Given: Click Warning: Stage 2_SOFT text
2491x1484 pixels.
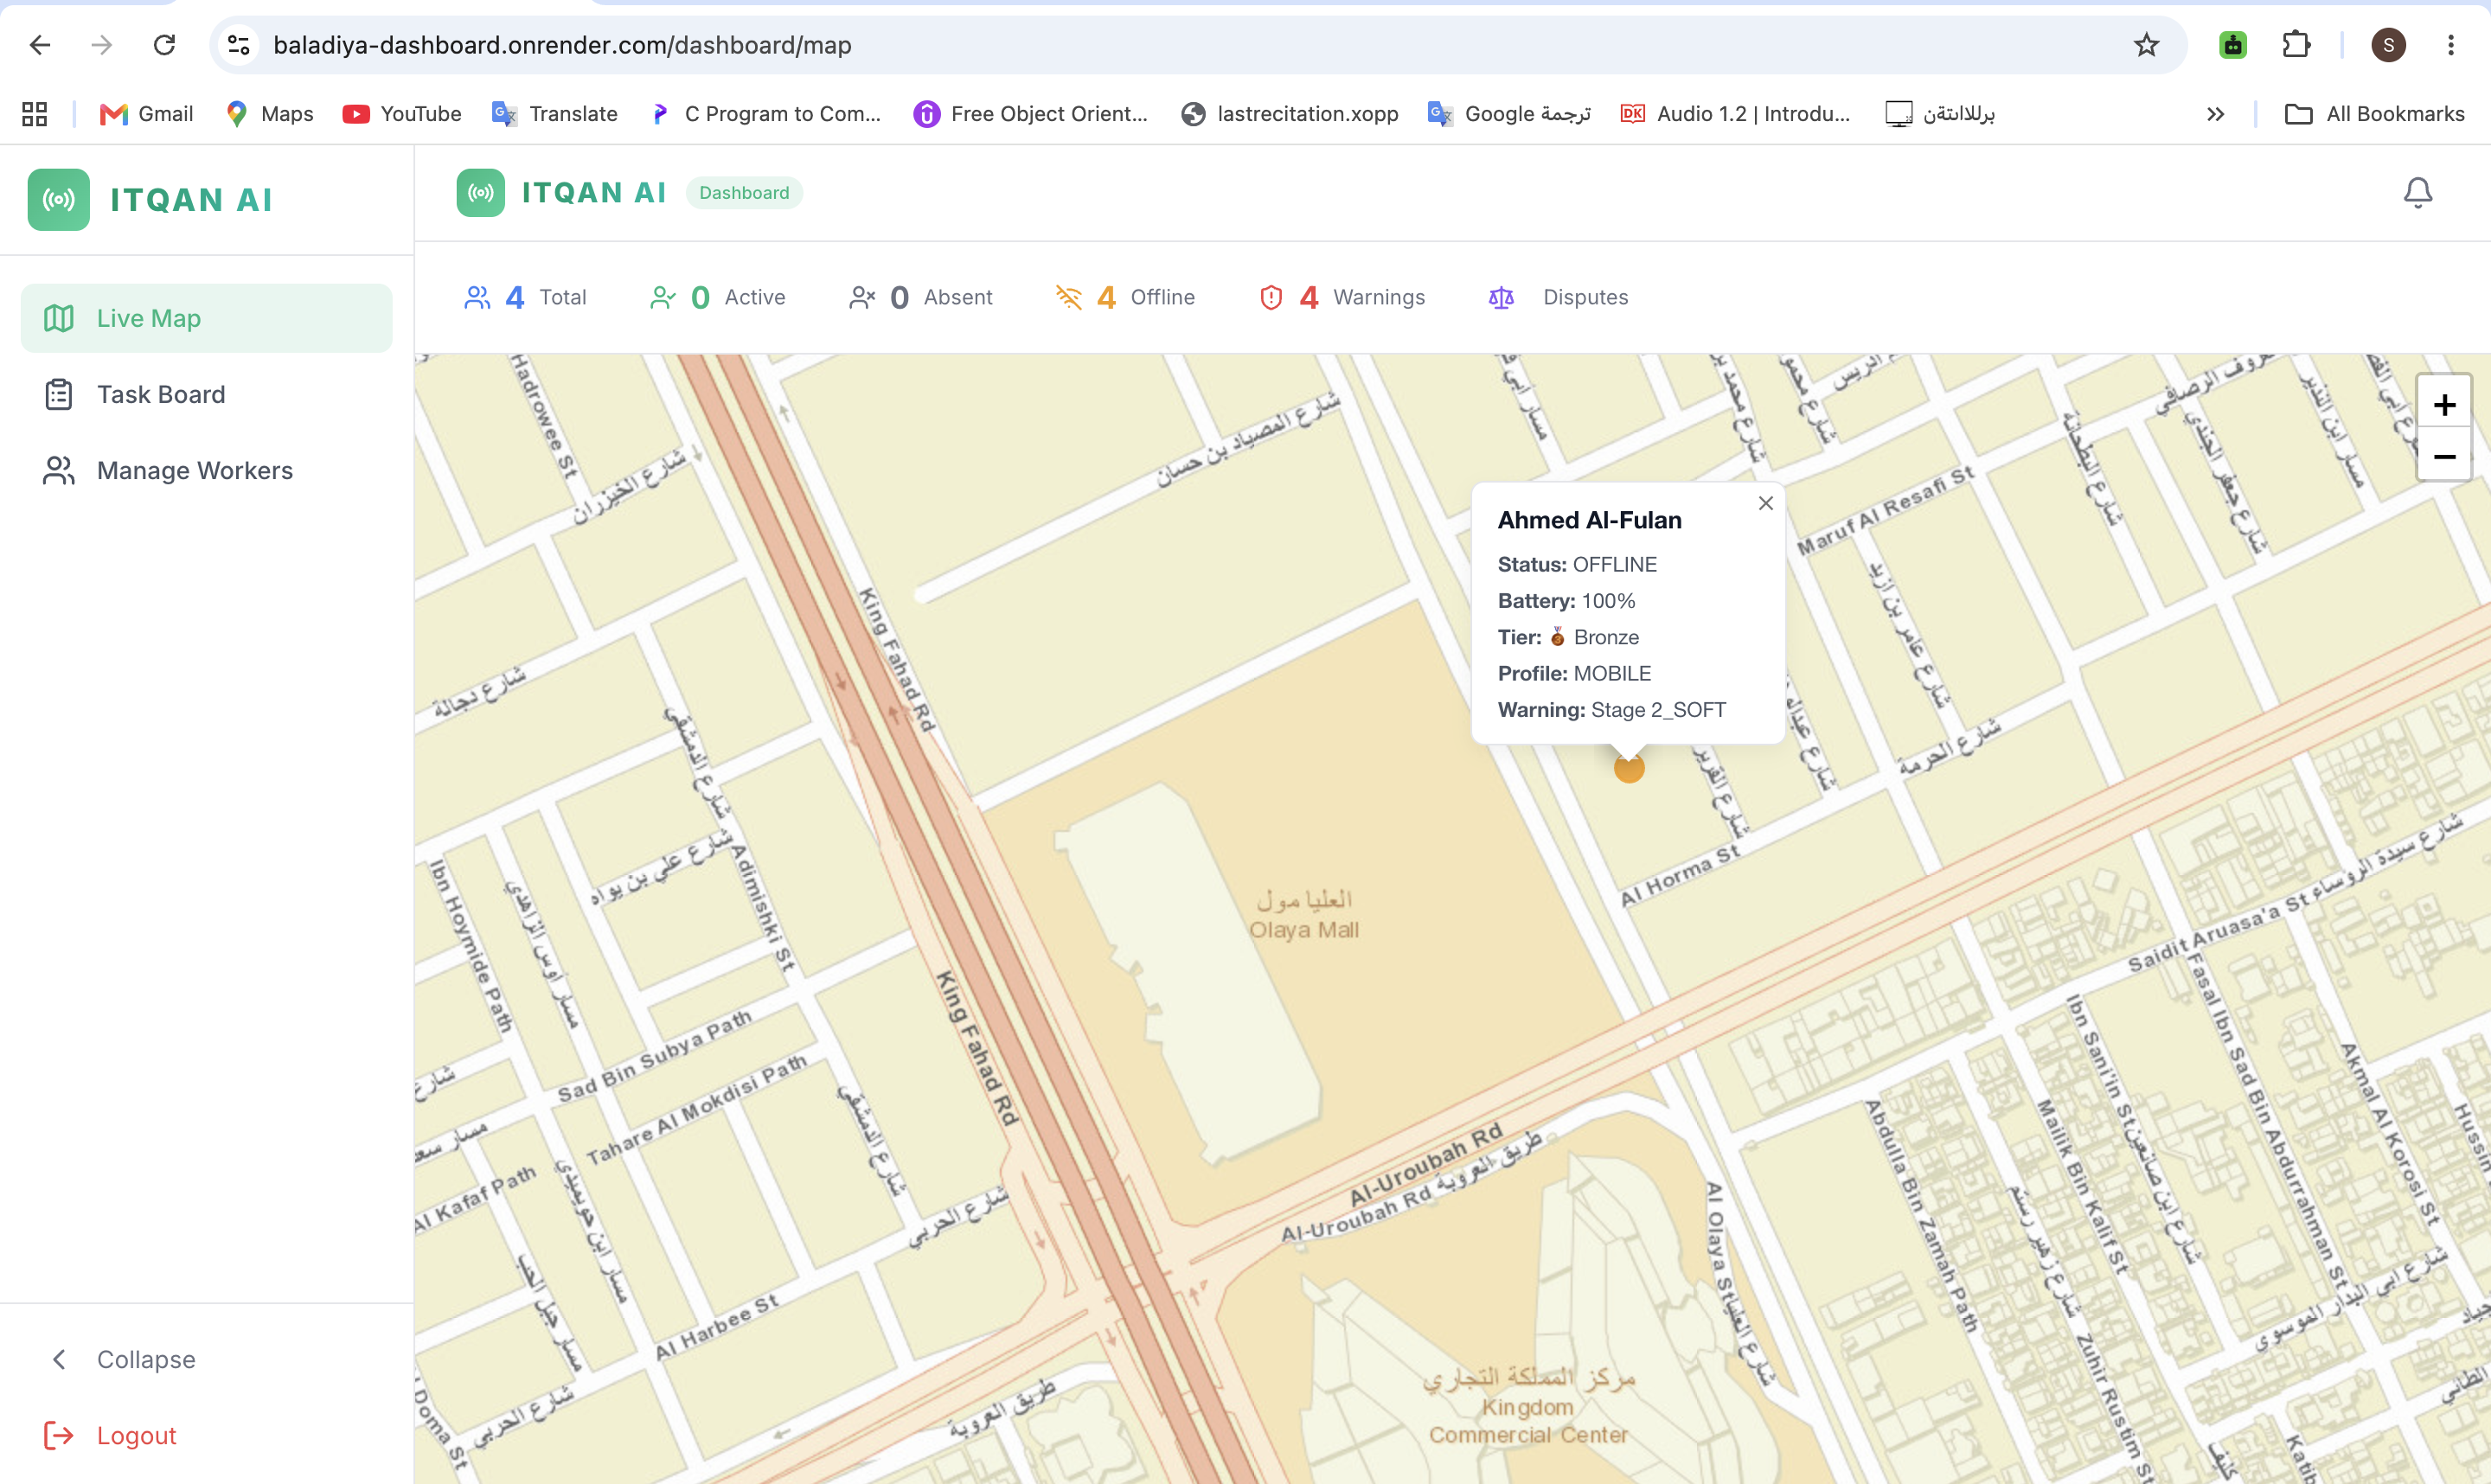Looking at the screenshot, I should click(1611, 710).
